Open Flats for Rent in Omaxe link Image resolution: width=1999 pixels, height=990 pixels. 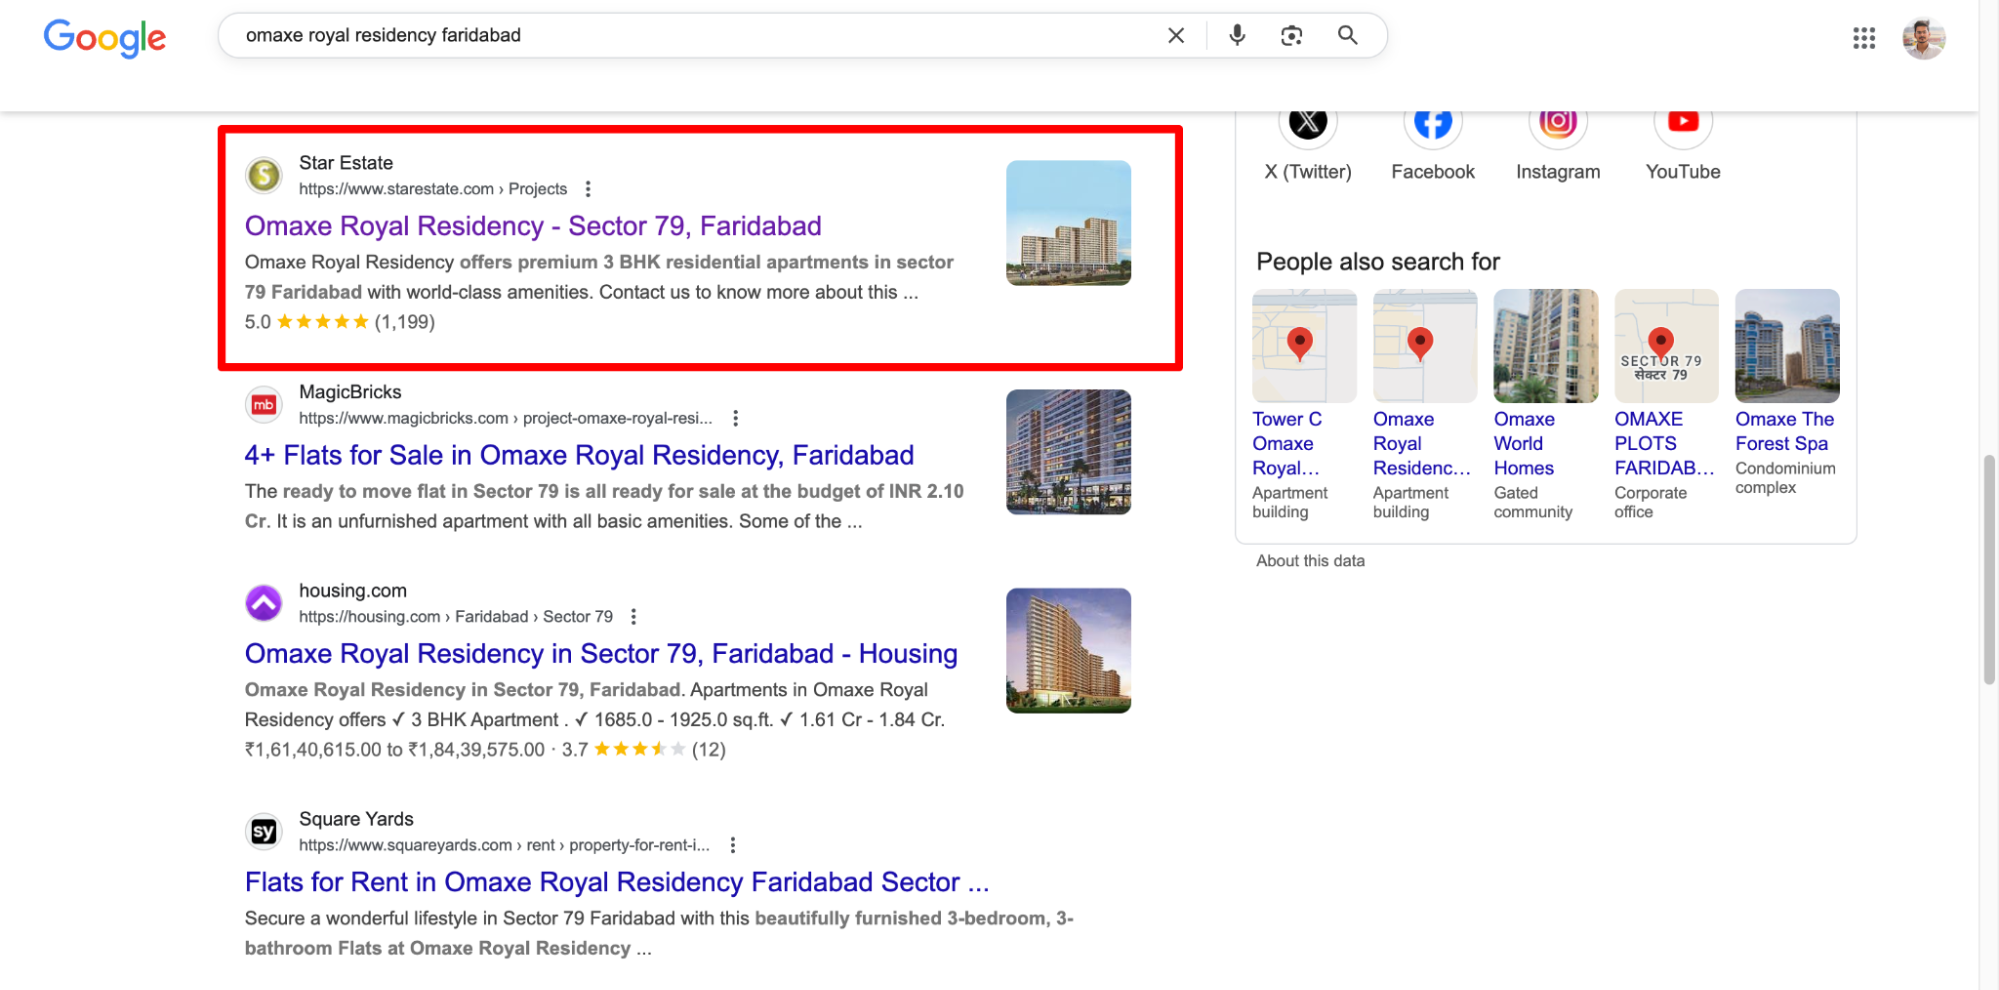coord(617,882)
